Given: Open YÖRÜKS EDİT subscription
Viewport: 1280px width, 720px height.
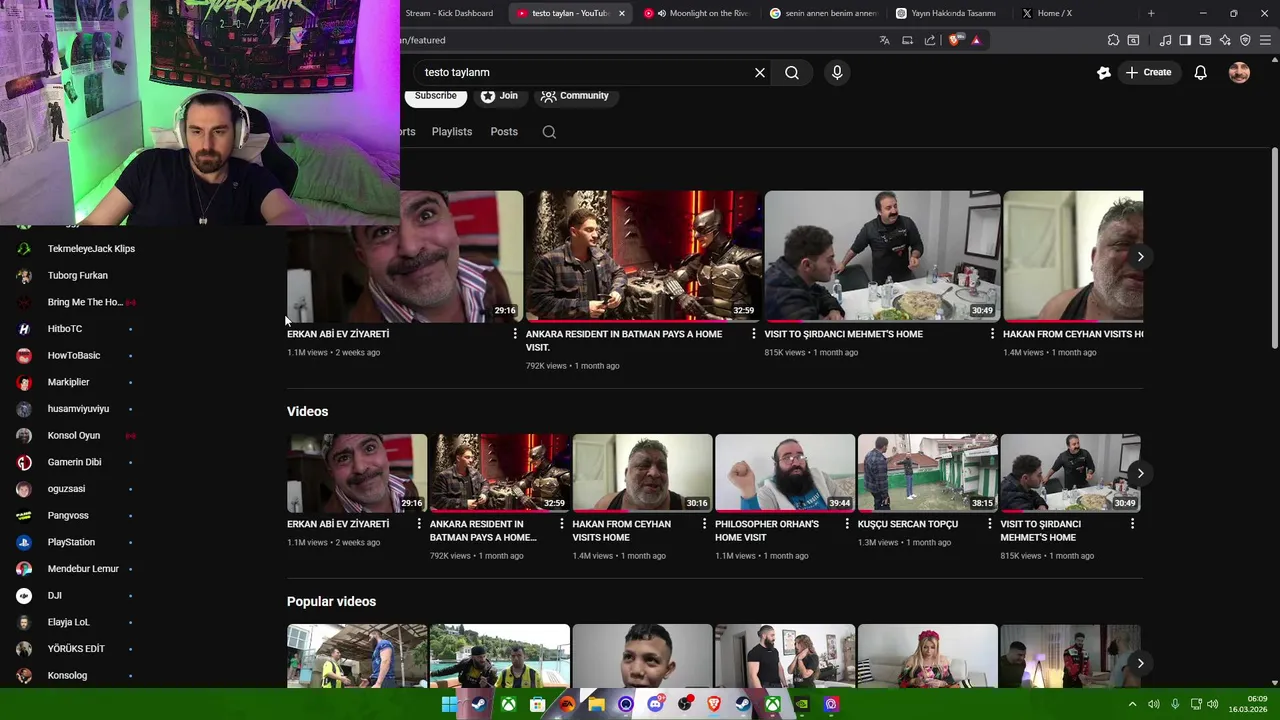Looking at the screenshot, I should pyautogui.click(x=76, y=649).
